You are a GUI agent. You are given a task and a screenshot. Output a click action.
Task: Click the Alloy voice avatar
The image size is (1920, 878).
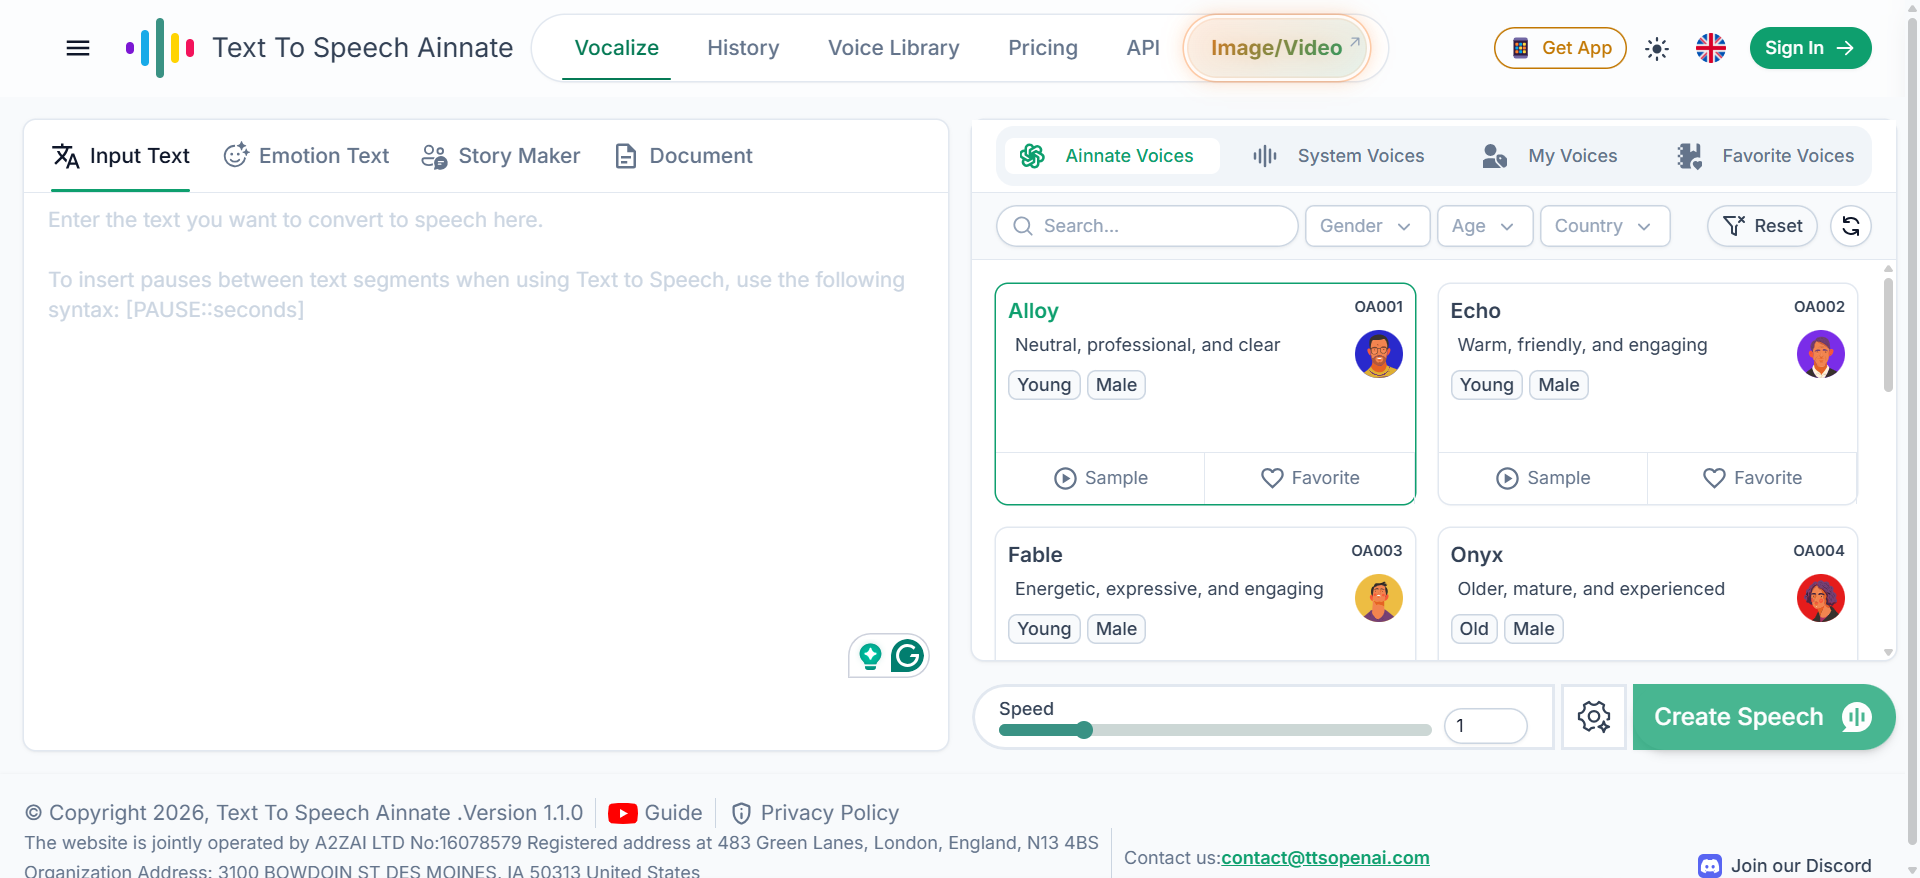1379,354
